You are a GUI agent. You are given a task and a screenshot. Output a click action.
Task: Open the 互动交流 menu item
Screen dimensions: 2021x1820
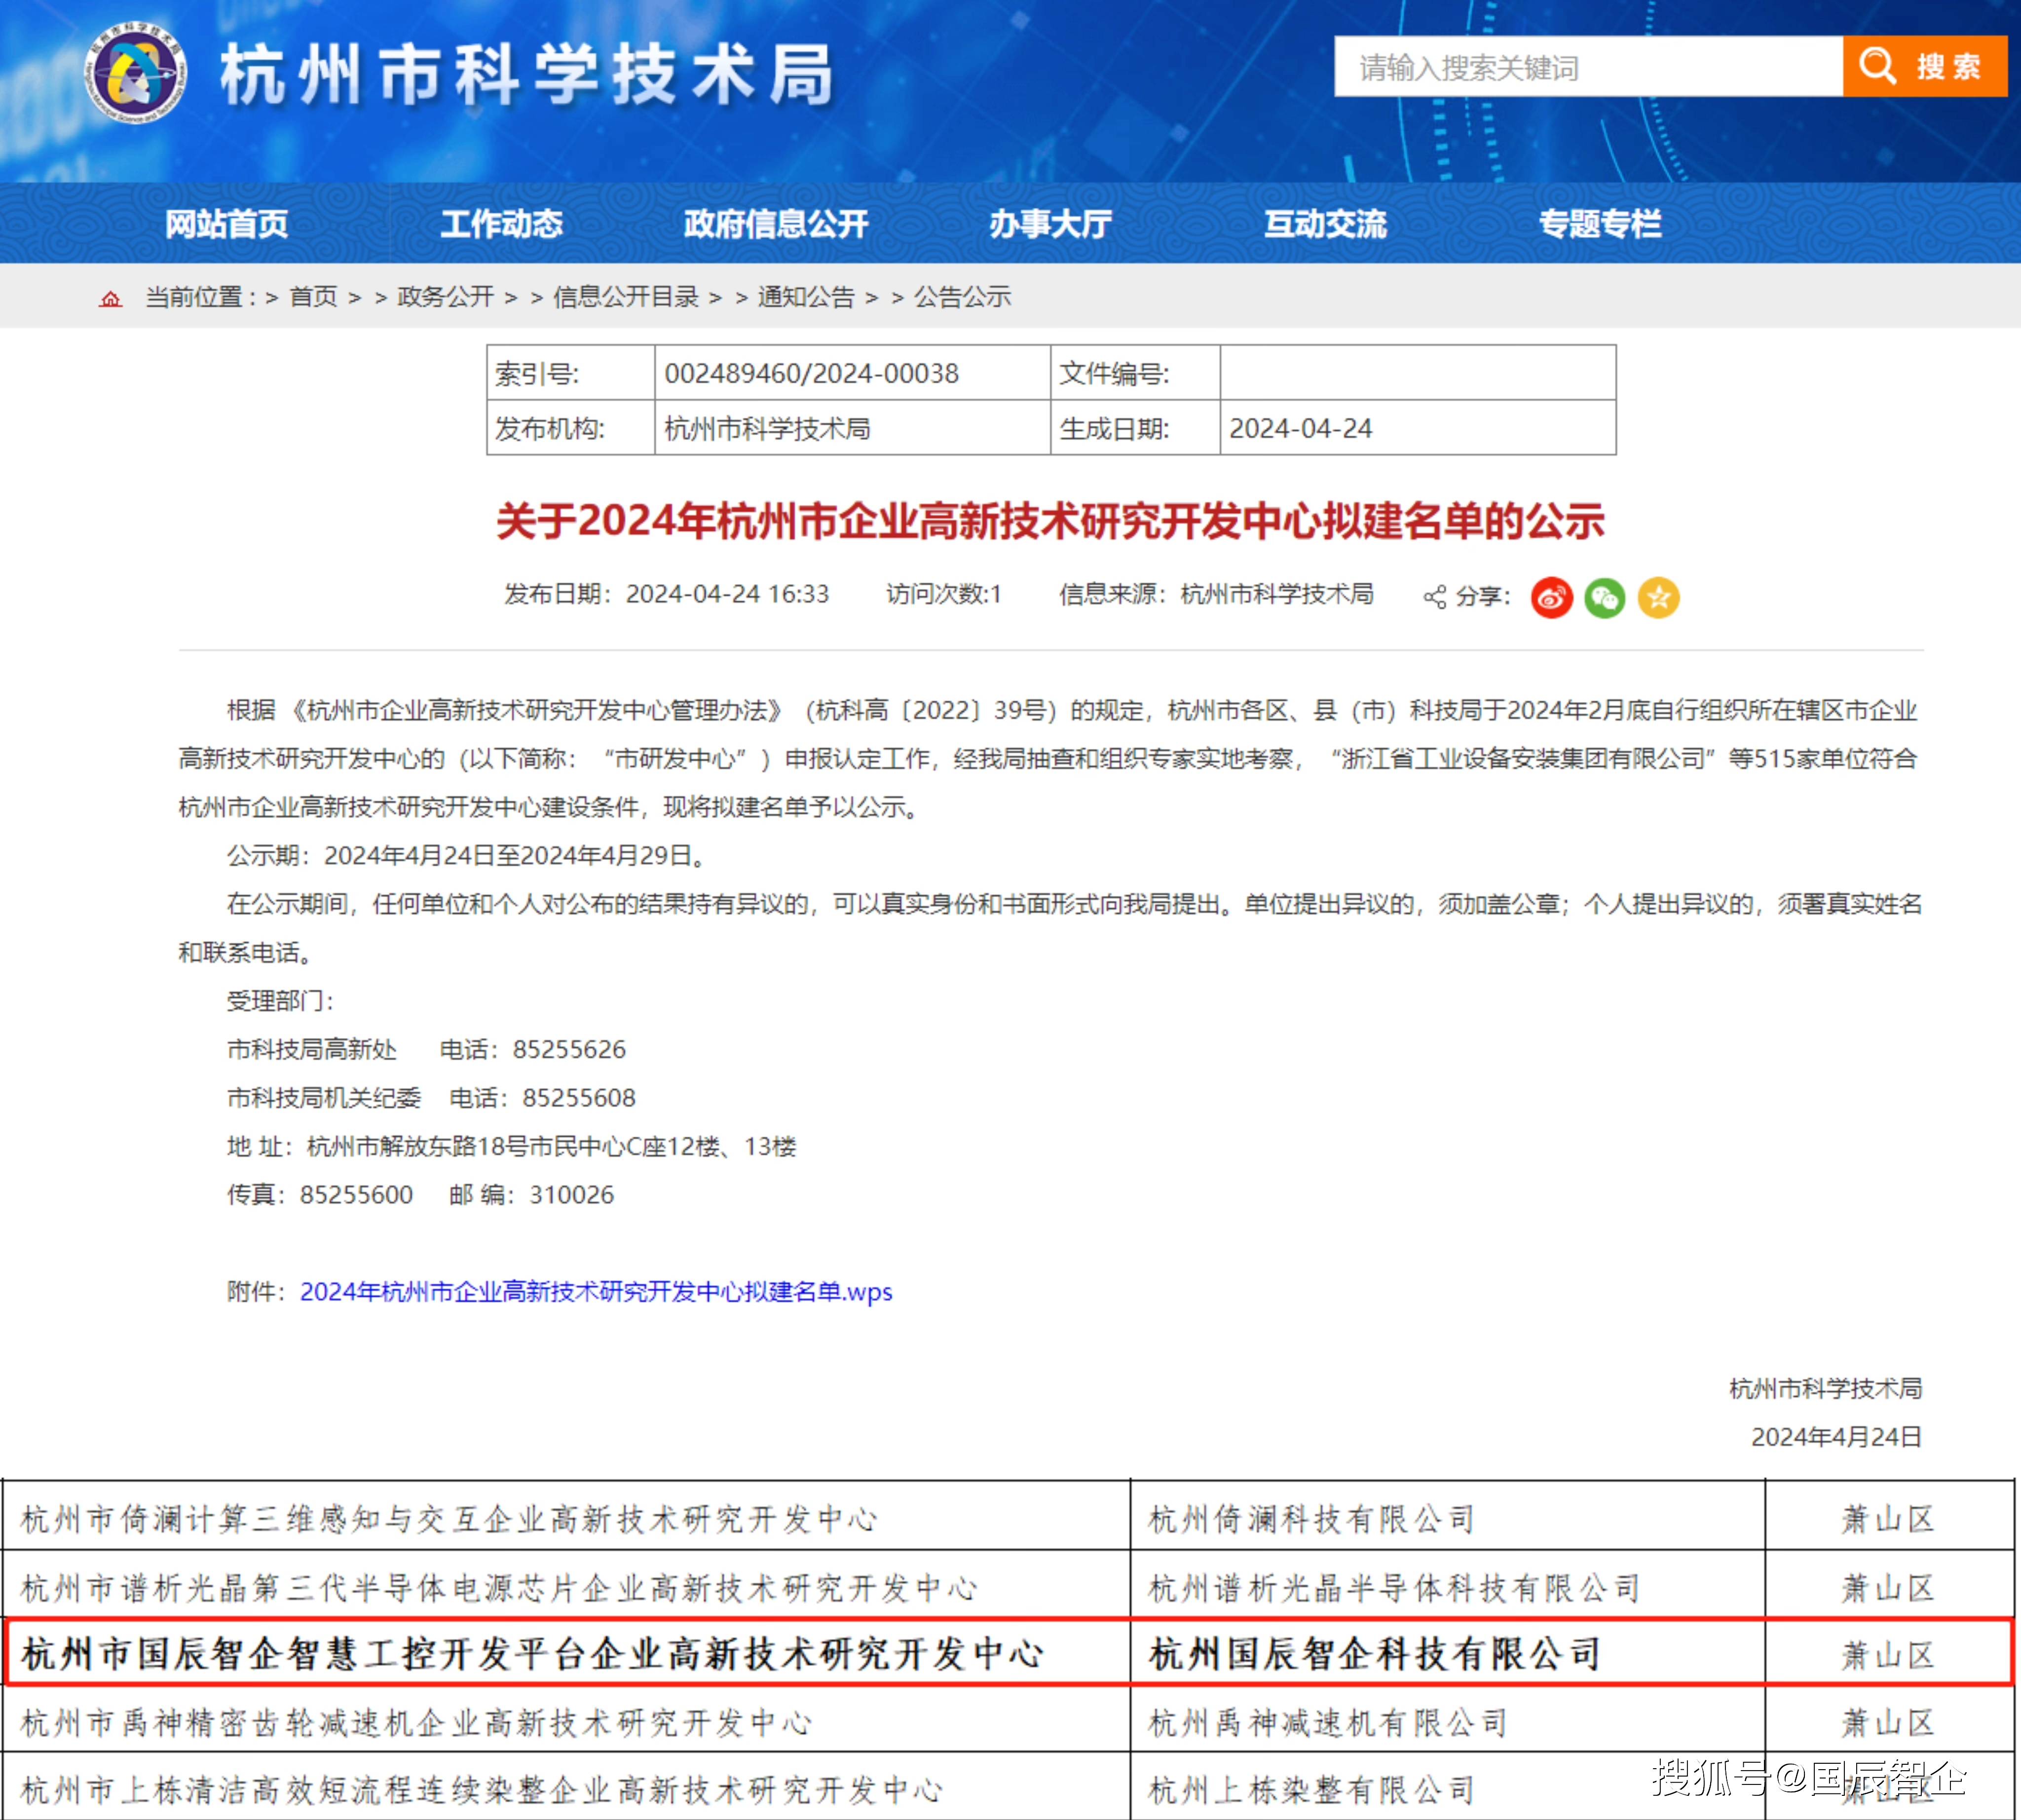(x=1325, y=224)
